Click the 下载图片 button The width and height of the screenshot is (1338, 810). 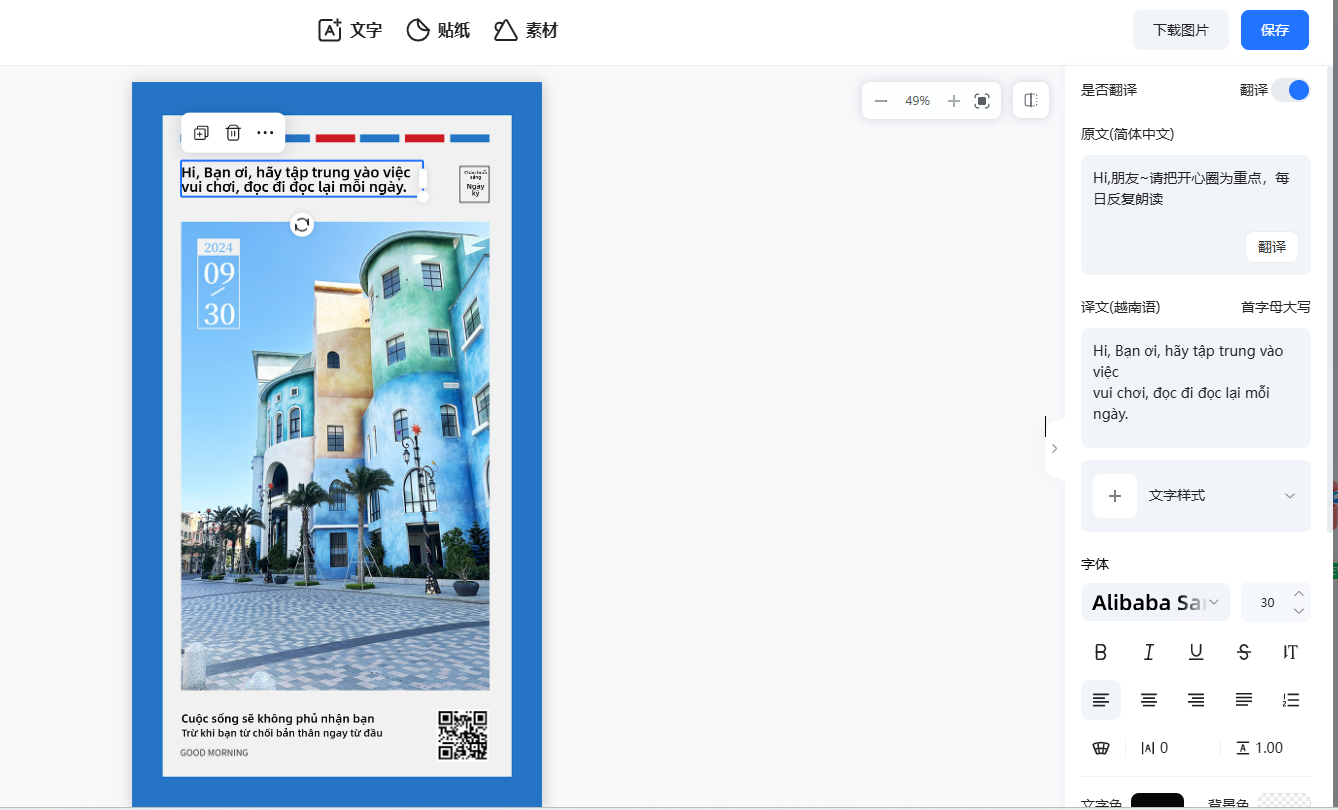1180,30
